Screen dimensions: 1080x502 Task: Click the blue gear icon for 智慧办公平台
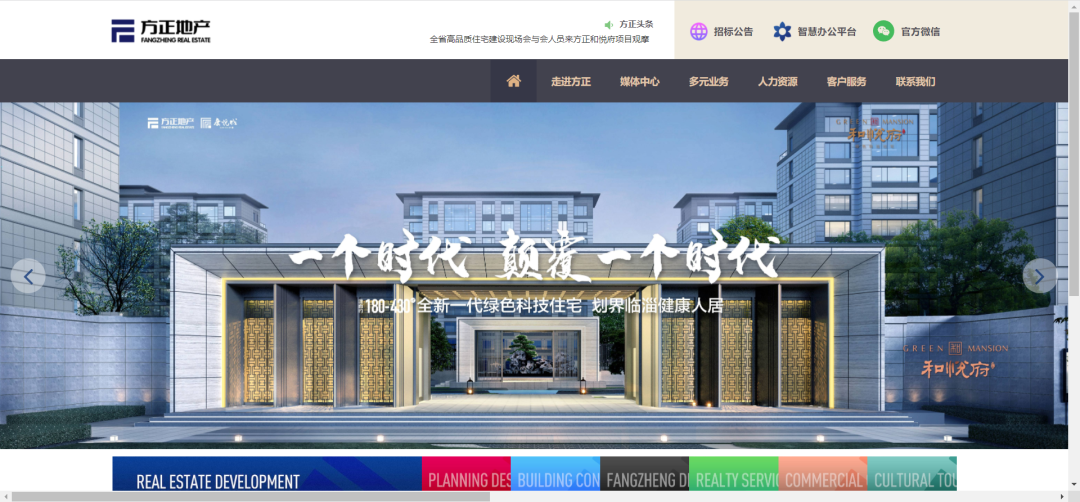(x=782, y=32)
